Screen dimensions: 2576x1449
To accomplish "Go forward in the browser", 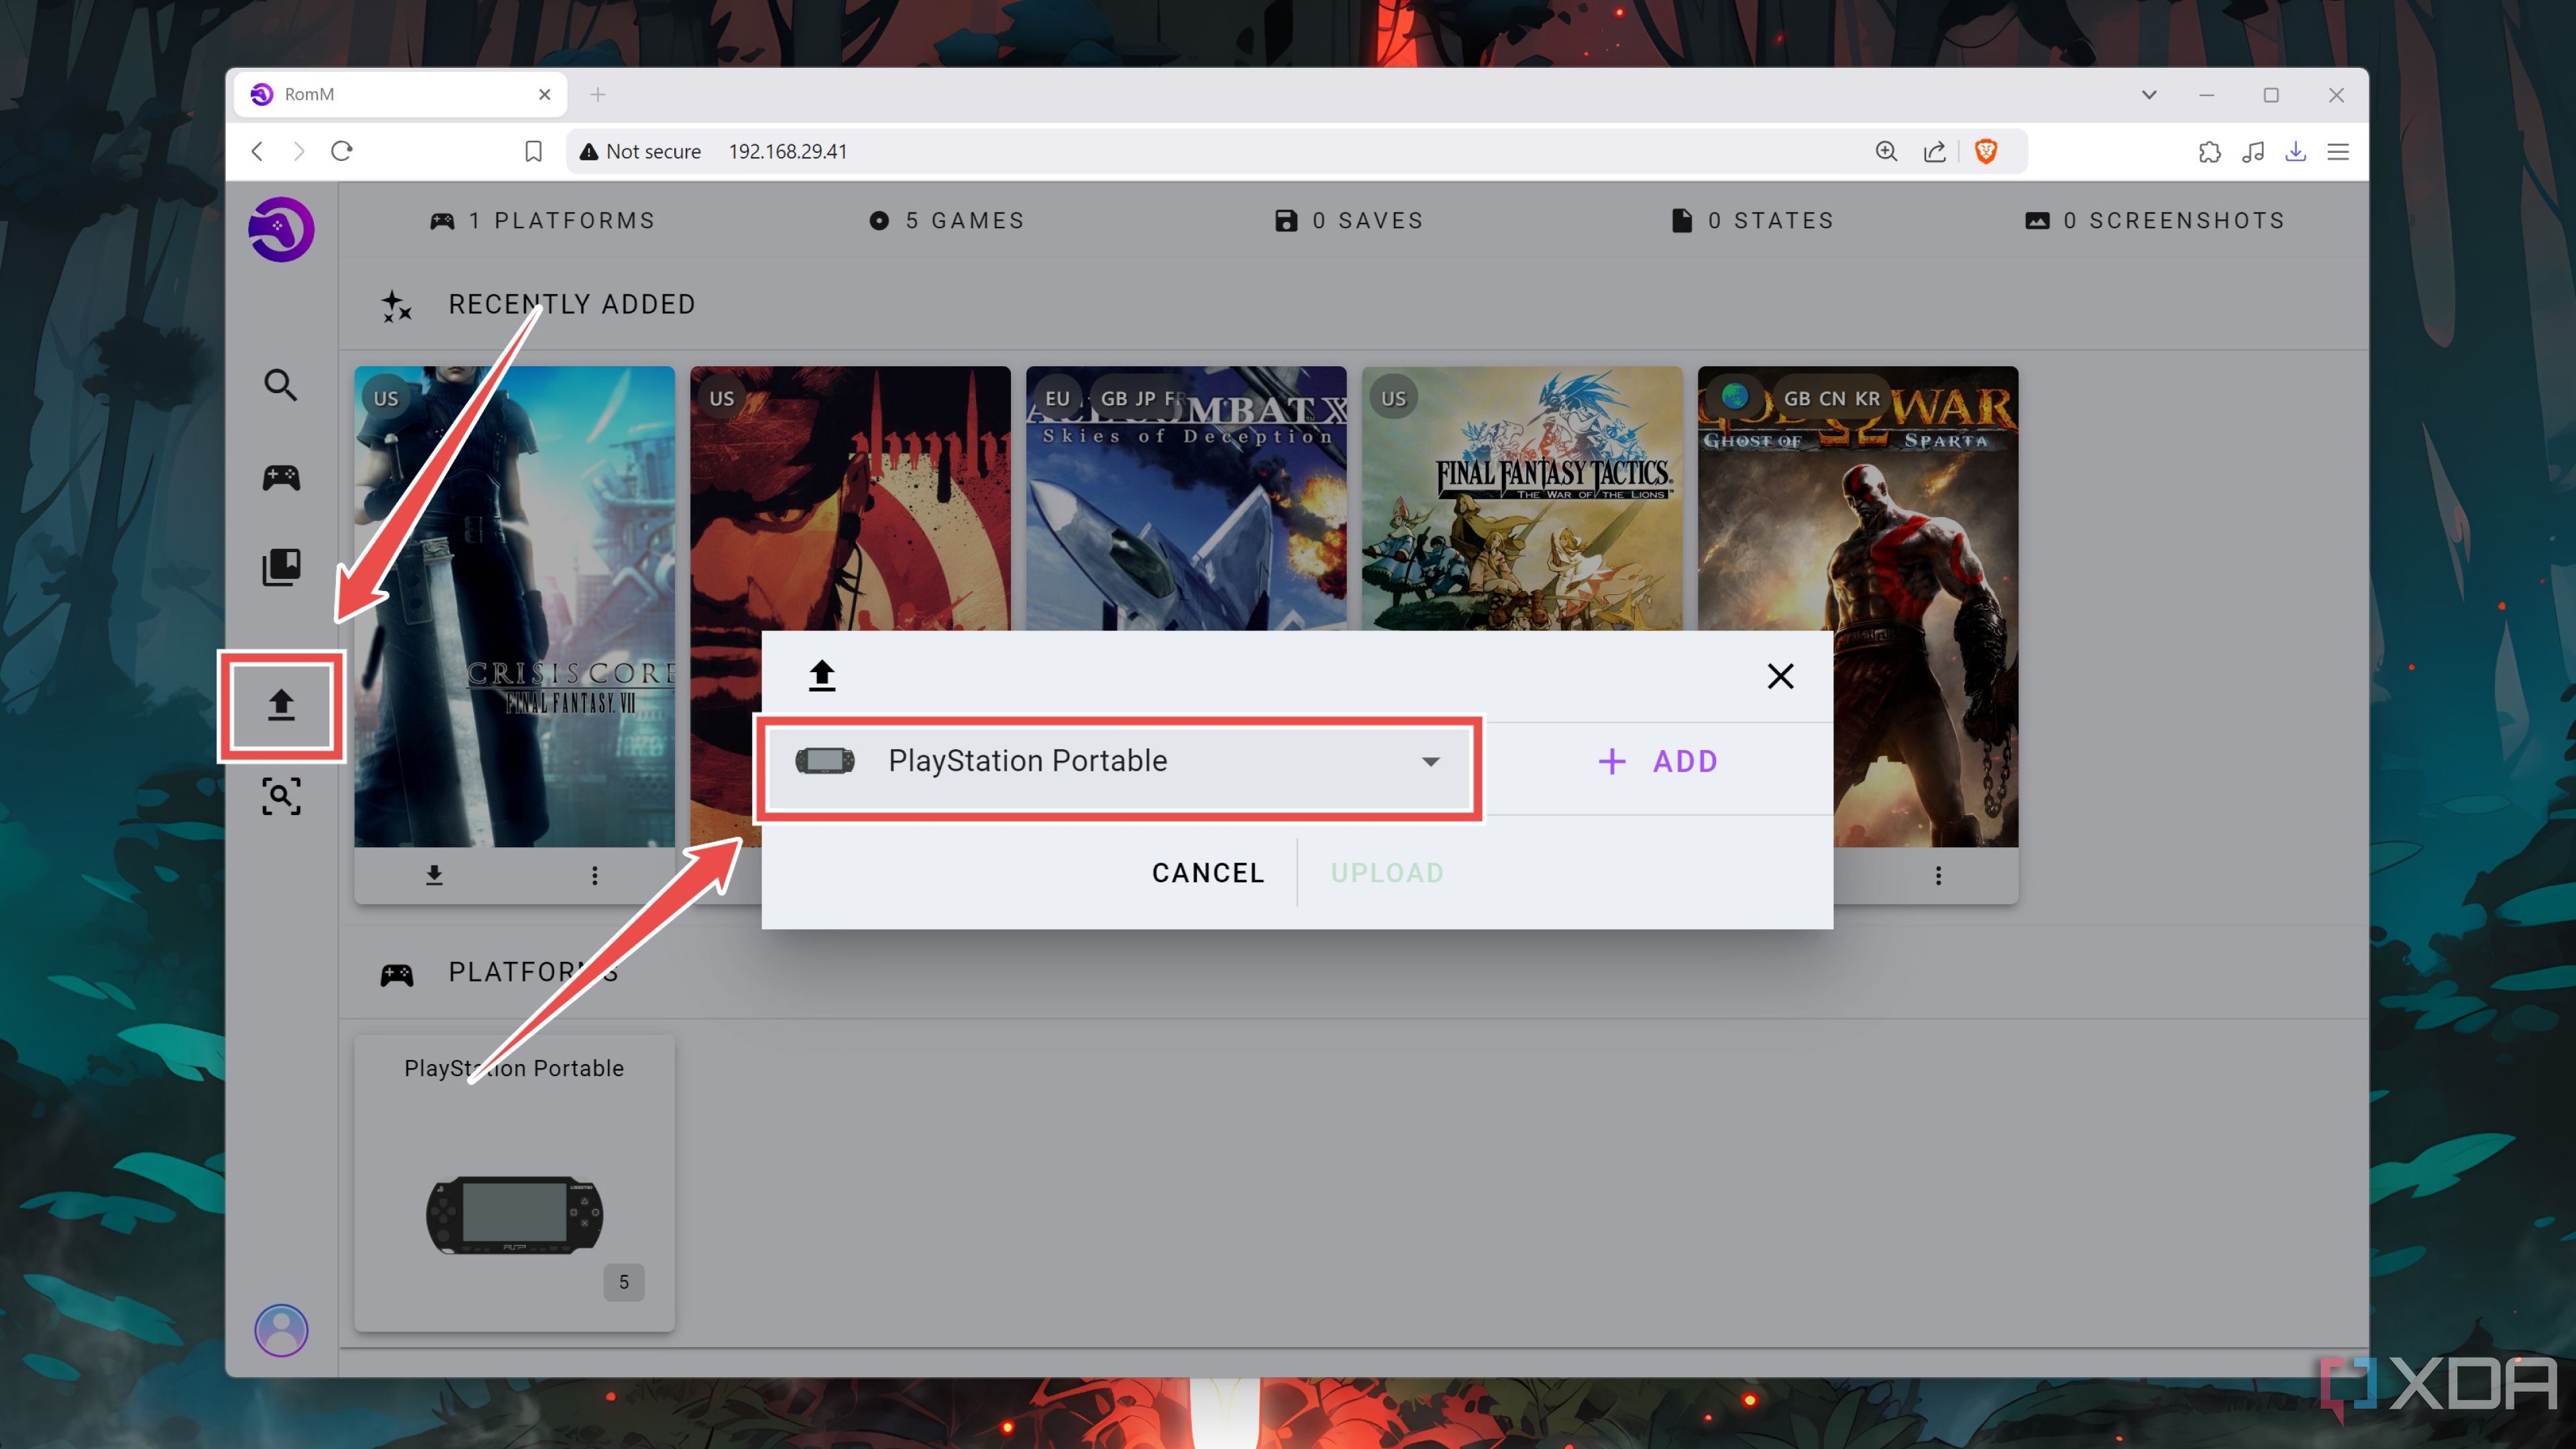I will tap(298, 151).
